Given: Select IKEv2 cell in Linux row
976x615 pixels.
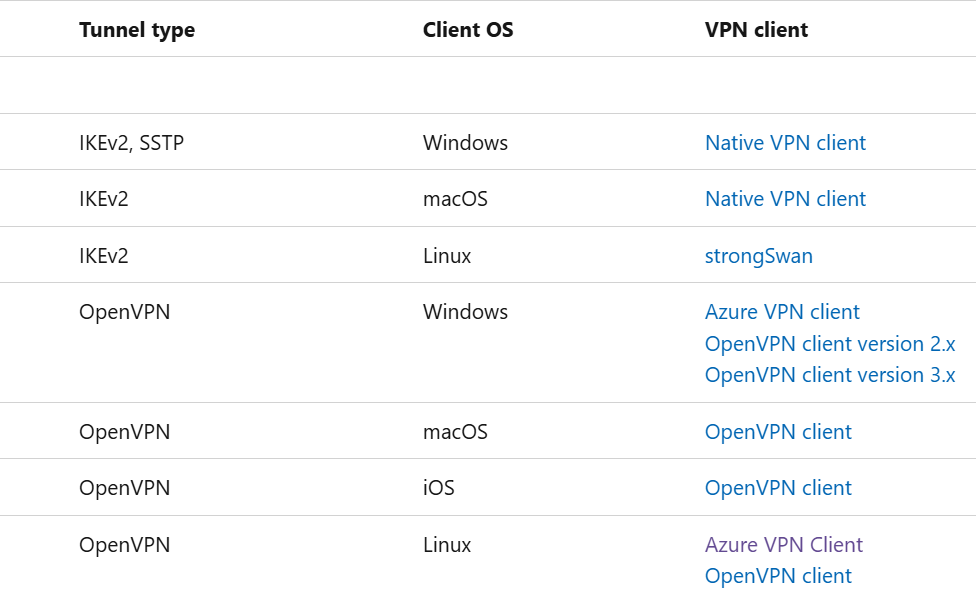Looking at the screenshot, I should pyautogui.click(x=103, y=256).
